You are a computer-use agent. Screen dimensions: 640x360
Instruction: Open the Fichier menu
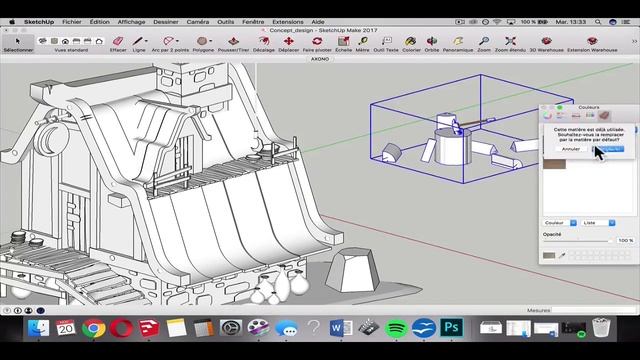[71, 22]
